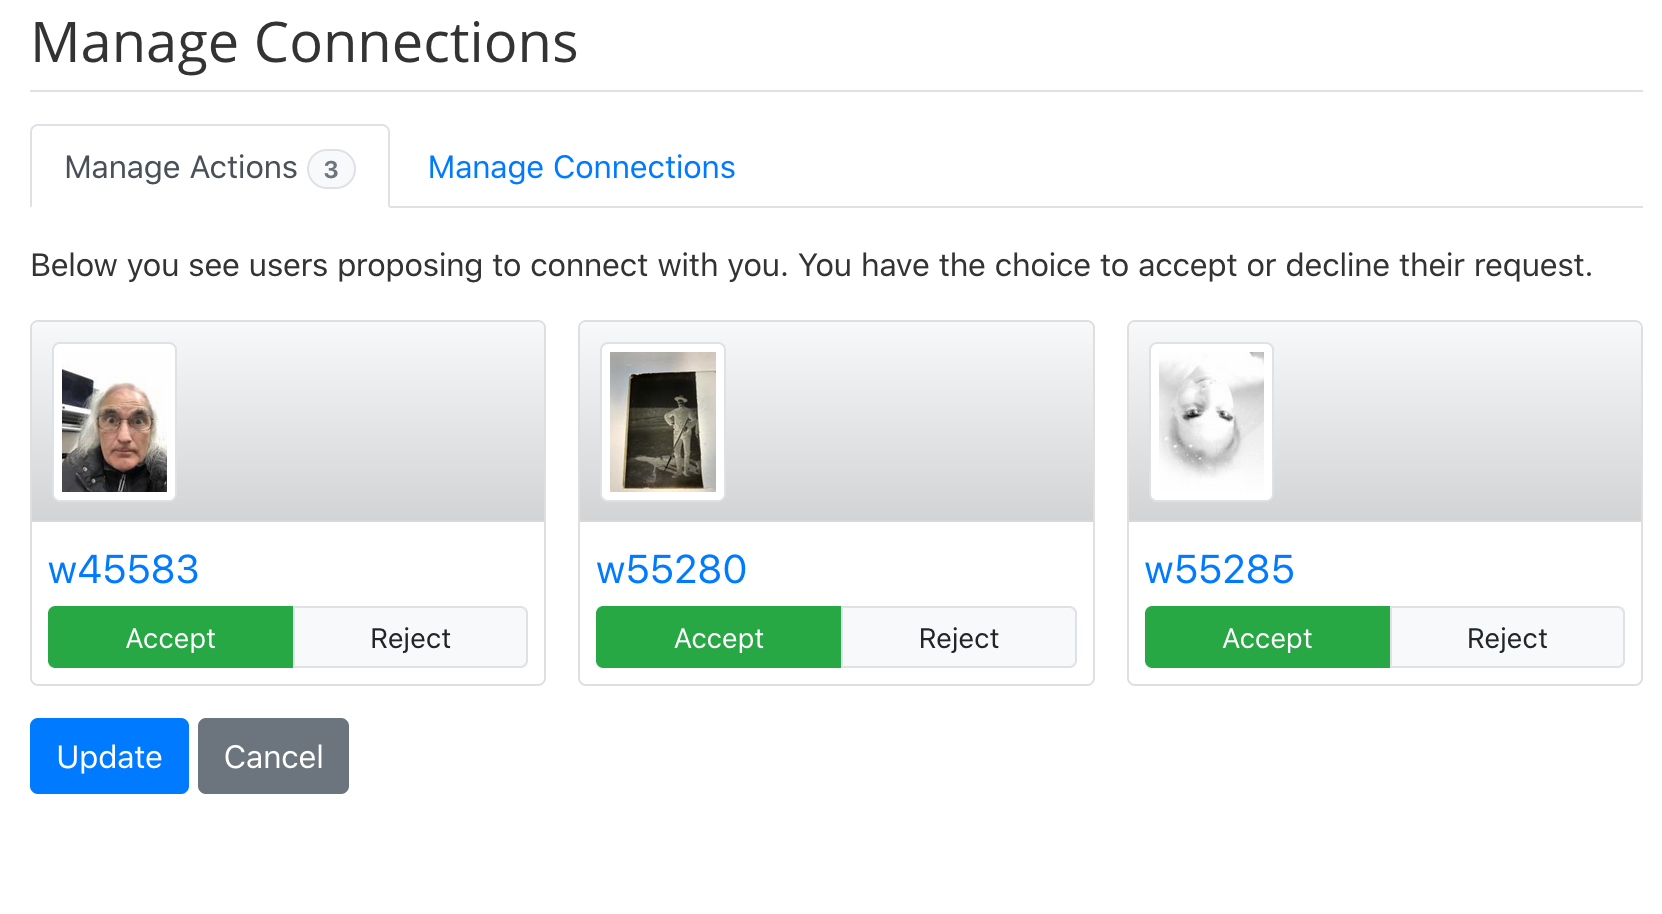
Task: Open the profile photo of user w45583
Action: 114,422
